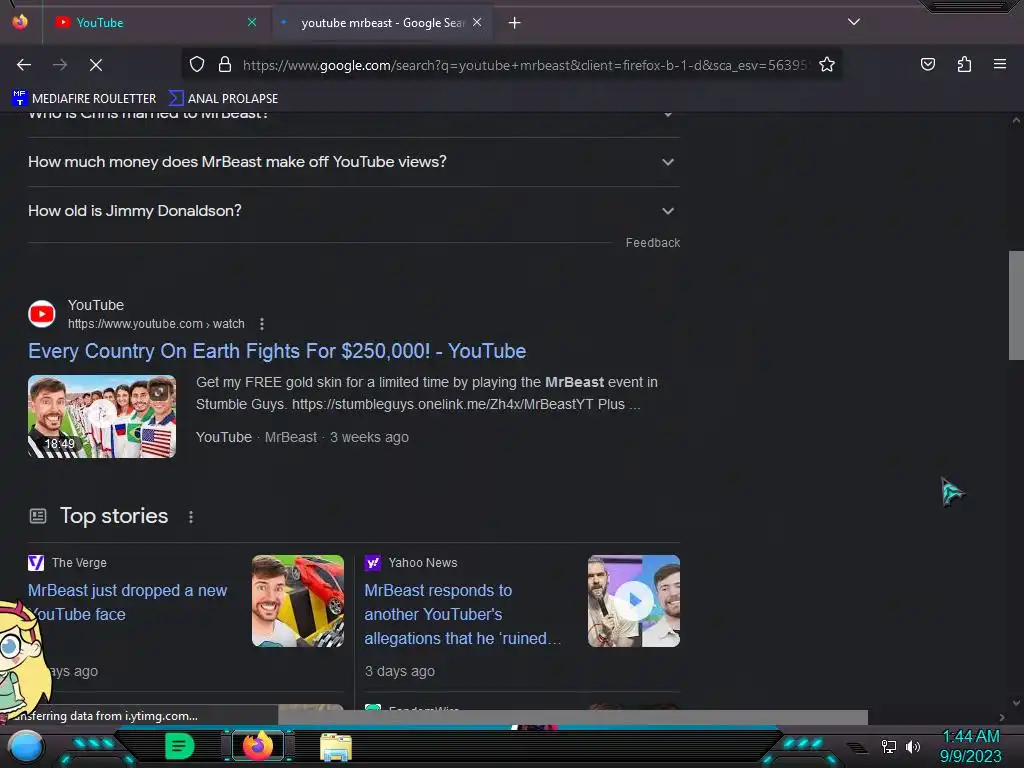Click the Top stories newspaper icon
Viewport: 1024px width, 768px height.
(38, 517)
